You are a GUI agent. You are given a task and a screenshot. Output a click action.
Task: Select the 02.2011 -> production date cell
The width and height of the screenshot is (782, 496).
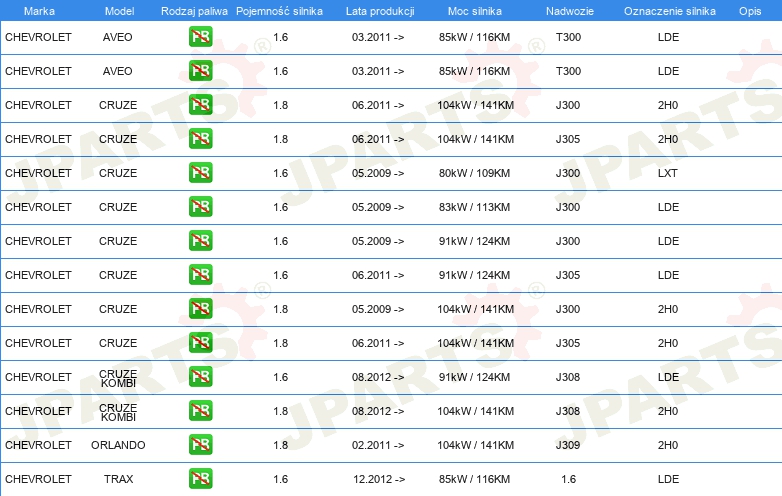point(378,445)
